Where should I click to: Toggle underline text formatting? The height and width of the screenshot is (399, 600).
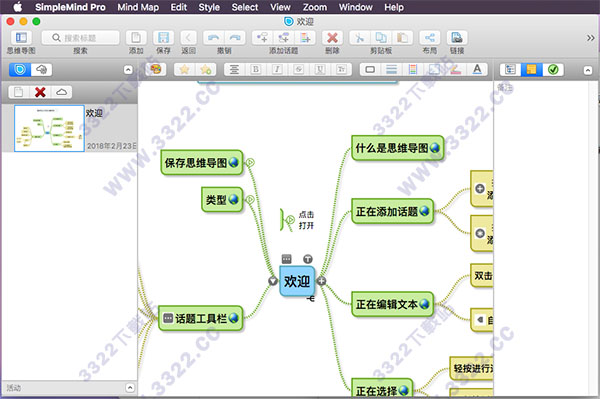(x=320, y=69)
